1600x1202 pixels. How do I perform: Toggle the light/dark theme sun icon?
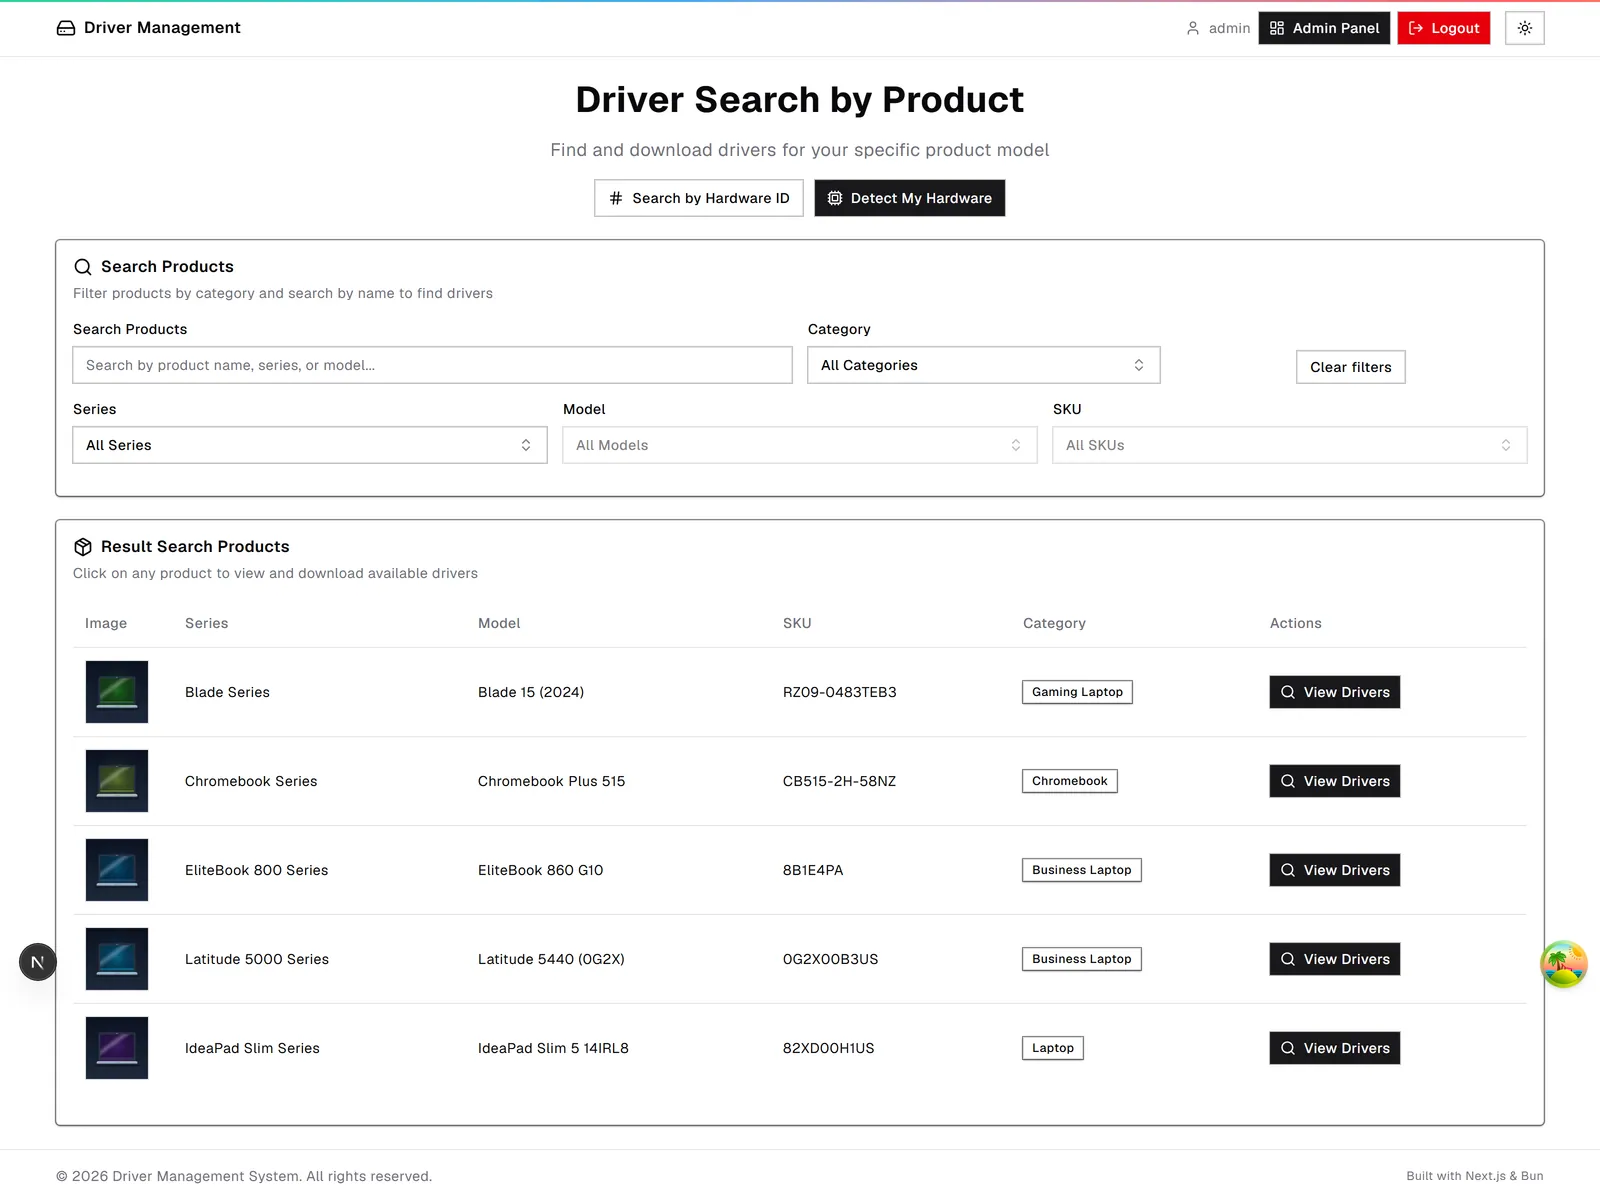coord(1524,28)
